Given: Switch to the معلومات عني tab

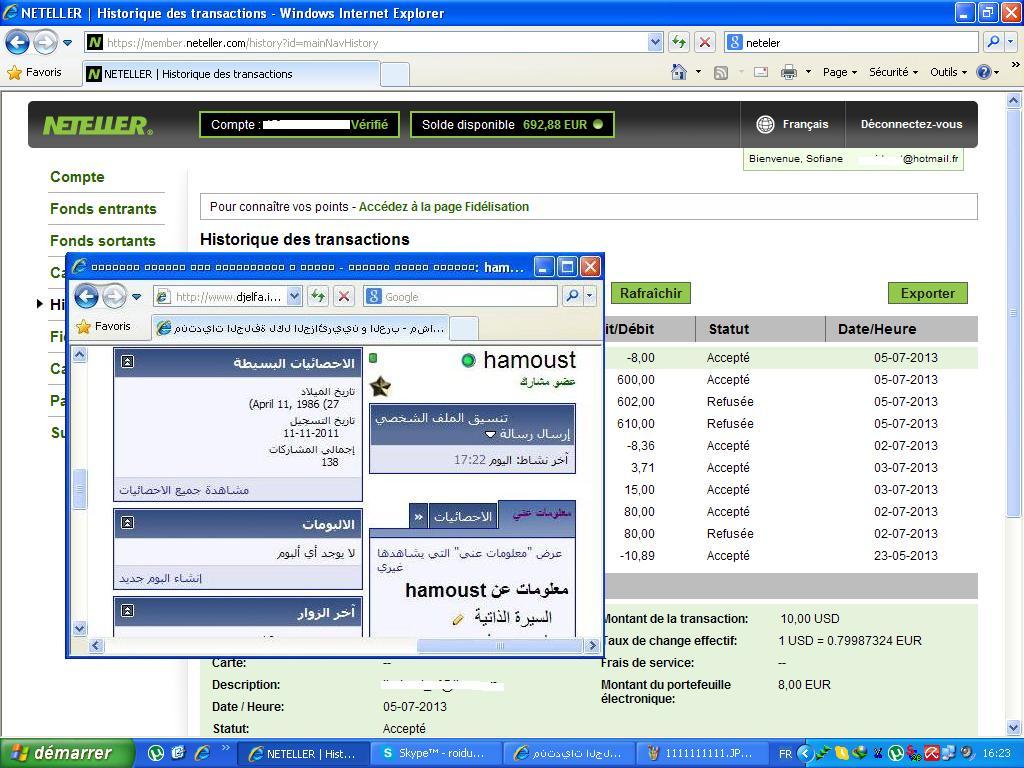Looking at the screenshot, I should [539, 513].
